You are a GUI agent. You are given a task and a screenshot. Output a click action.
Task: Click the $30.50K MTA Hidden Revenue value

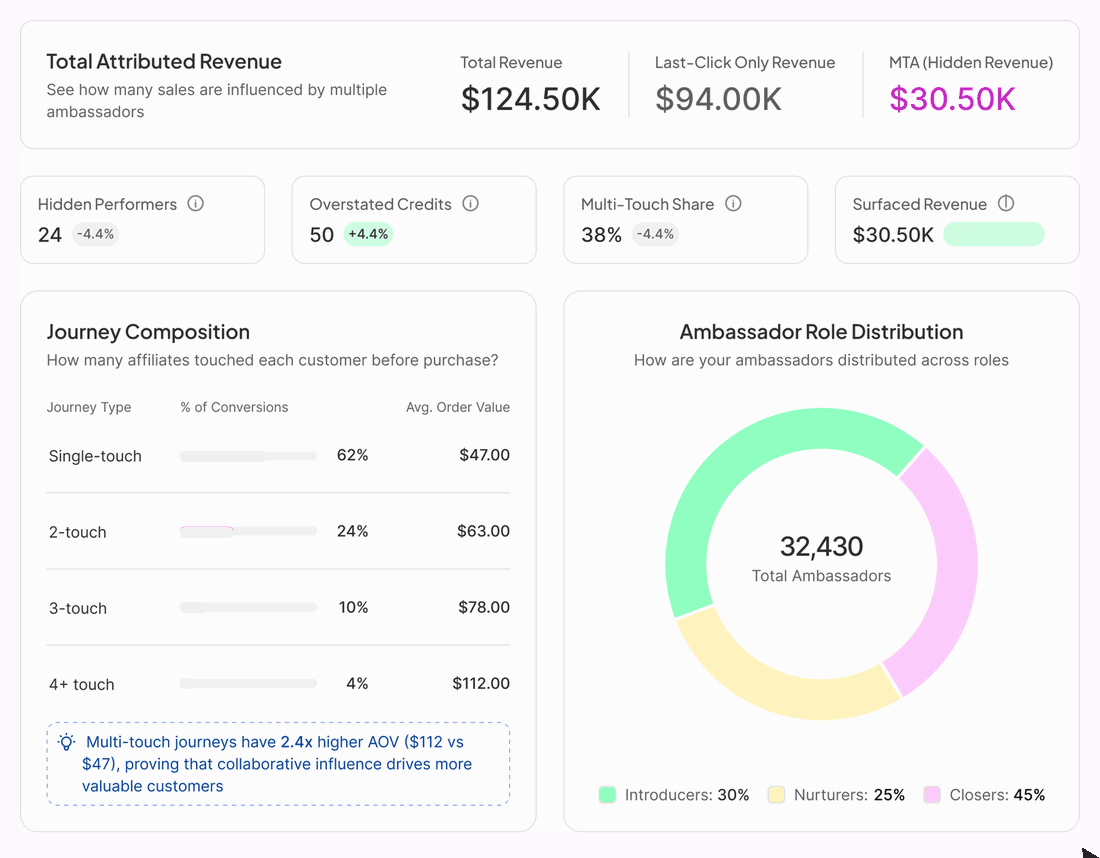pyautogui.click(x=952, y=99)
